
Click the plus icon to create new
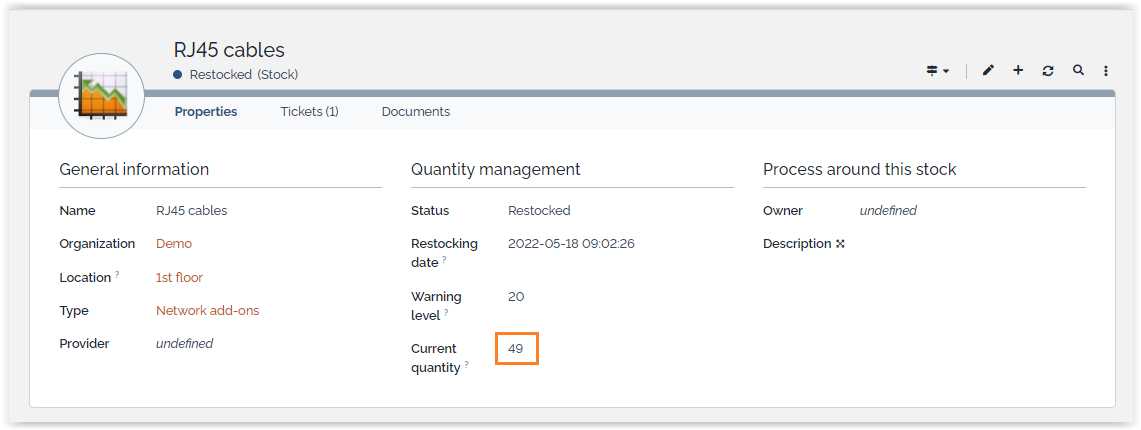[1018, 70]
